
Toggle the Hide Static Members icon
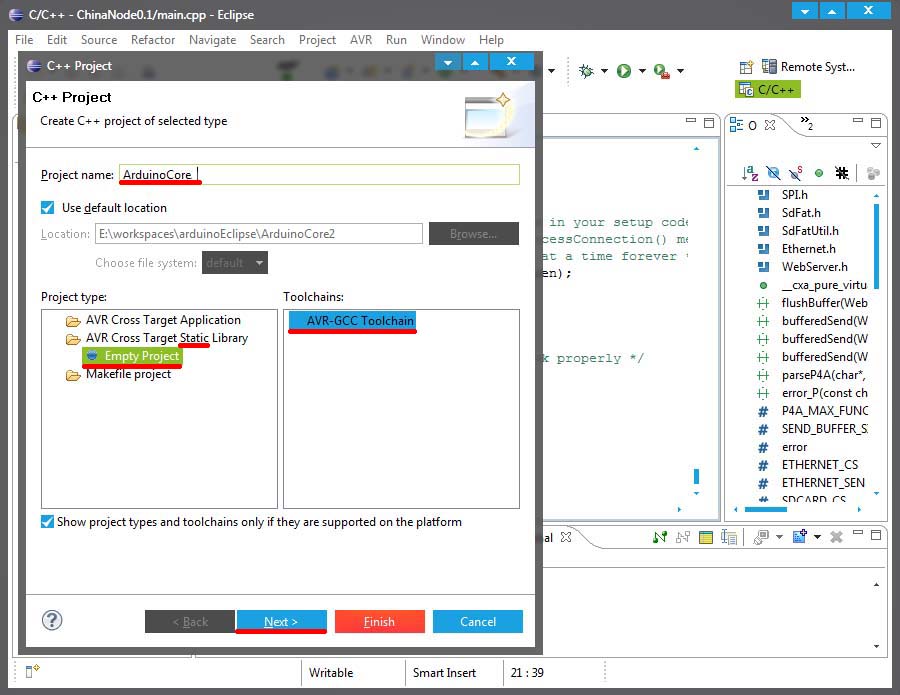(796, 173)
